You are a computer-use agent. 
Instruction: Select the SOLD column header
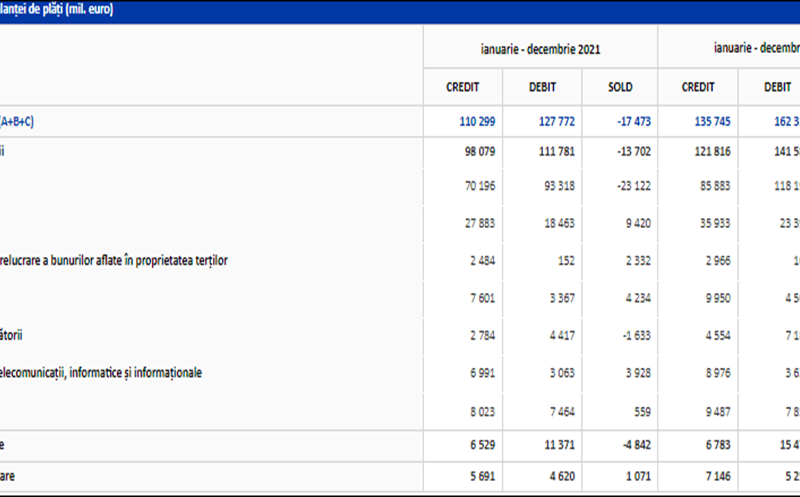(x=619, y=87)
